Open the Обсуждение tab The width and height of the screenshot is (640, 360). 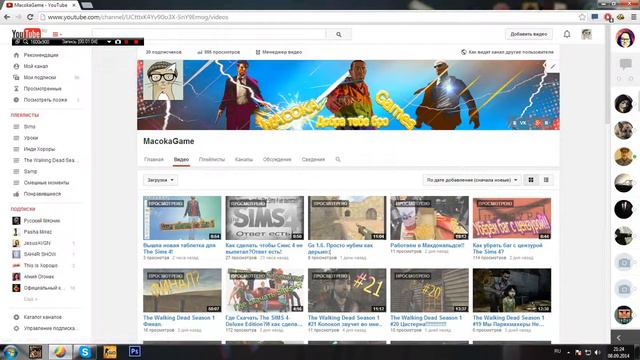[x=277, y=160]
